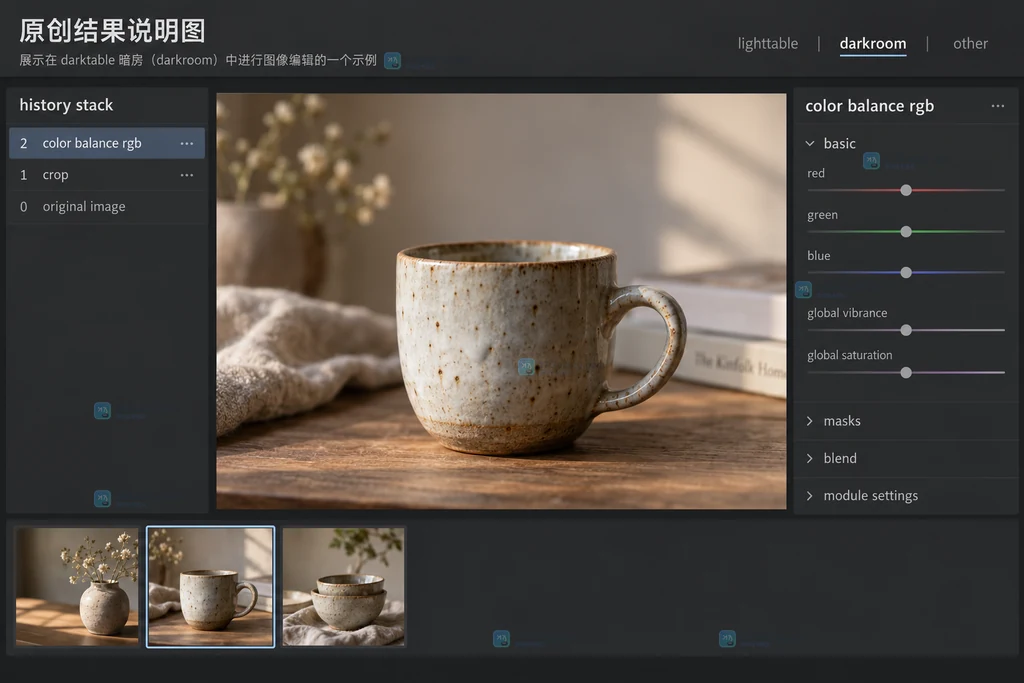The width and height of the screenshot is (1024, 683).
Task: Click the color balance rgb module panel title
Action: tap(869, 106)
